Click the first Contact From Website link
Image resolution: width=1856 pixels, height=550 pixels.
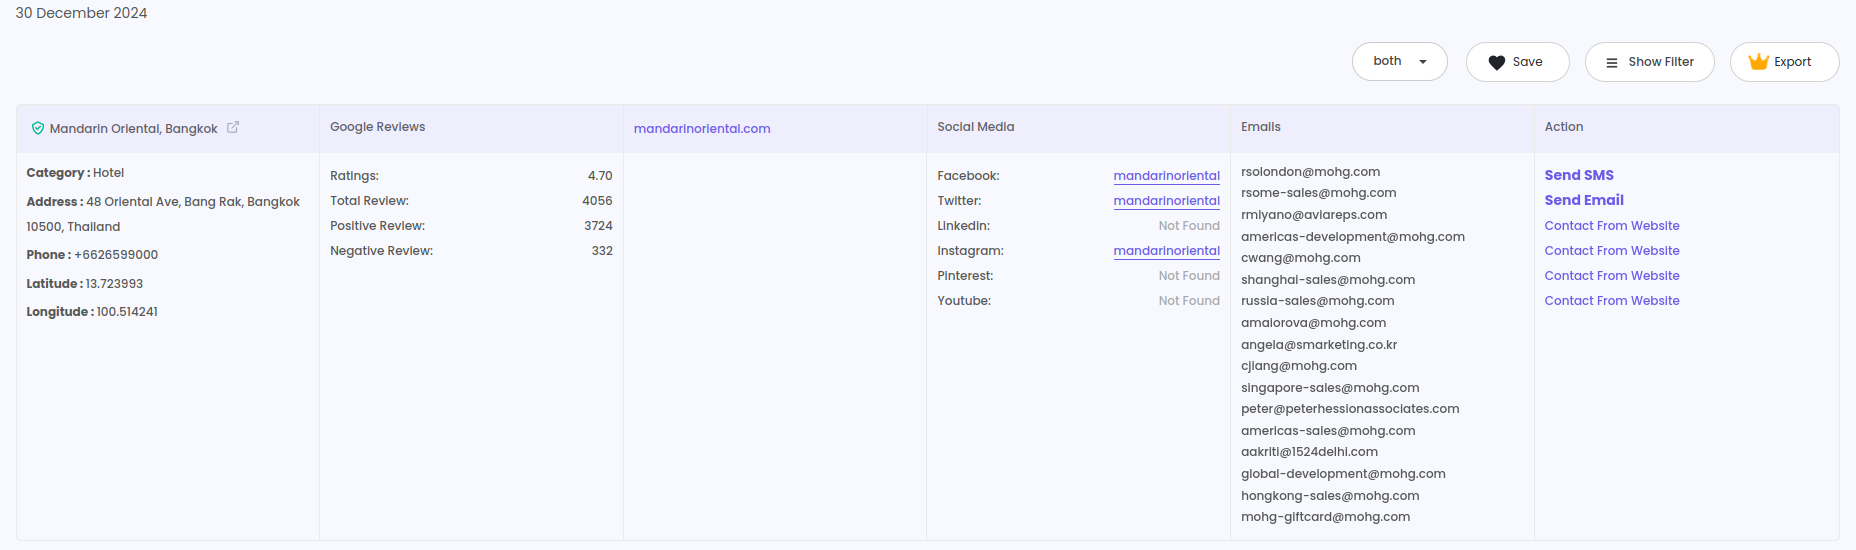tap(1611, 226)
